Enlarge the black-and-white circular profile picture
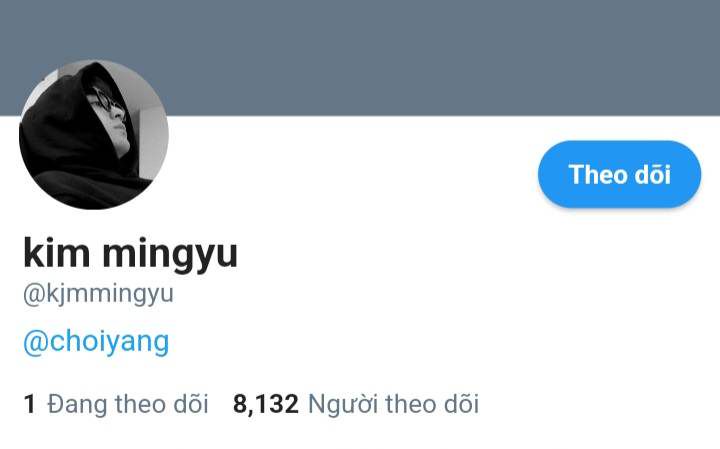 coord(94,134)
